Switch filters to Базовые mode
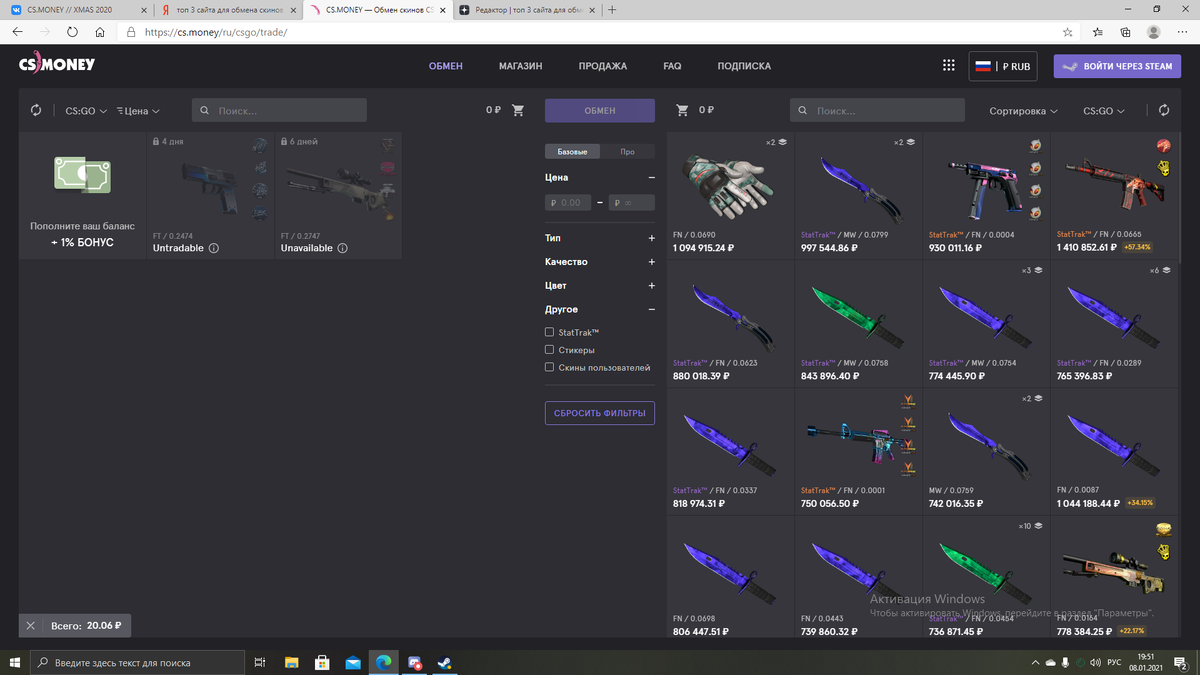Image resolution: width=1200 pixels, height=675 pixels. [572, 152]
